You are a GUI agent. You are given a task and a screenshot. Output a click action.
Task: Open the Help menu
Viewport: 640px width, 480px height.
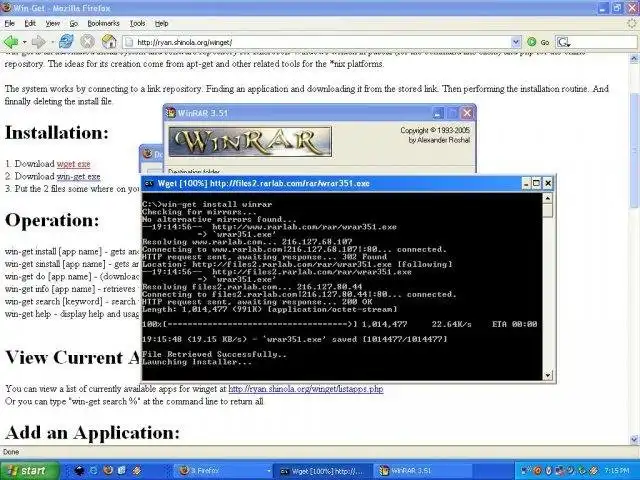(162, 24)
